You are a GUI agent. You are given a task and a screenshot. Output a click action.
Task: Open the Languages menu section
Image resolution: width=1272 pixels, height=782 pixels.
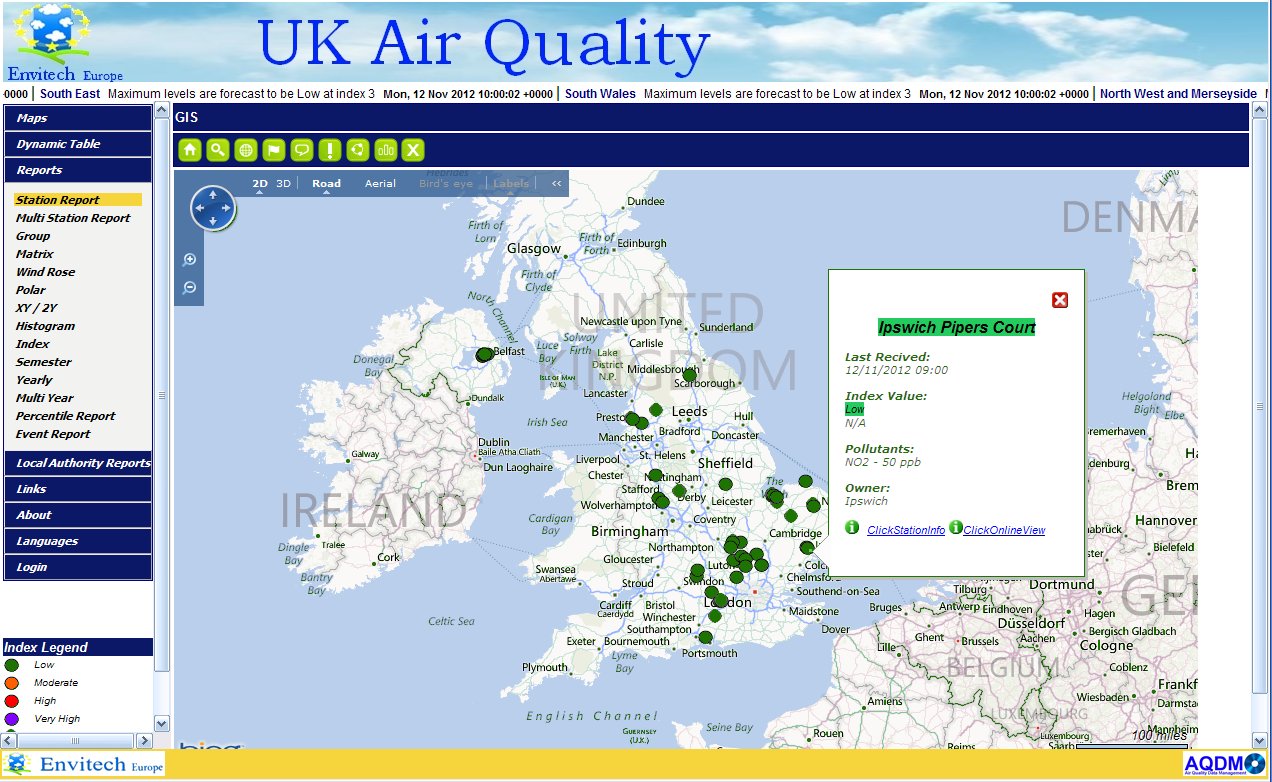pyautogui.click(x=78, y=540)
